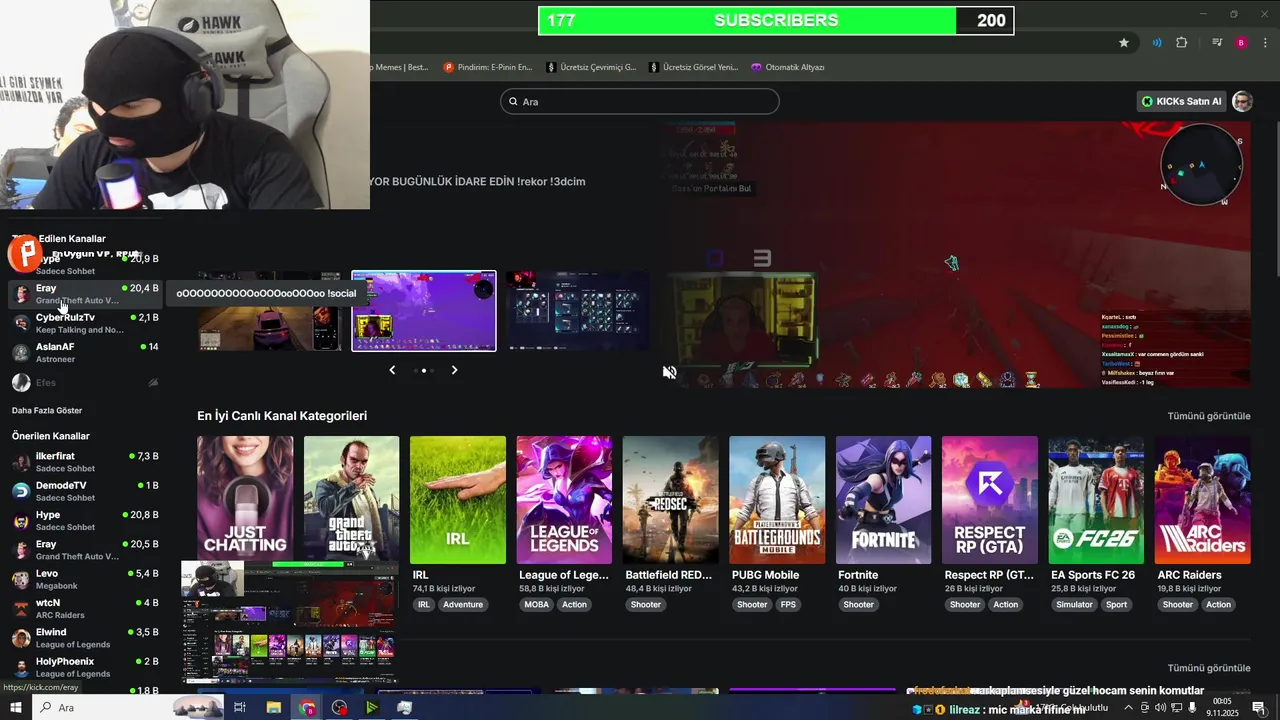Open recommended channel HolyPhoenix
This screenshot has width=1280, height=720.
click(85, 667)
